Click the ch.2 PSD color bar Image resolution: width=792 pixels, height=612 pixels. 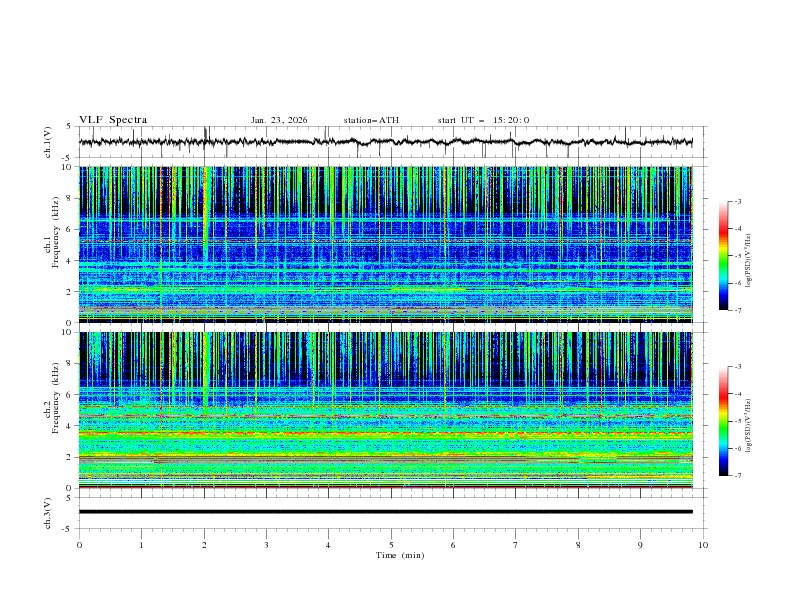723,421
